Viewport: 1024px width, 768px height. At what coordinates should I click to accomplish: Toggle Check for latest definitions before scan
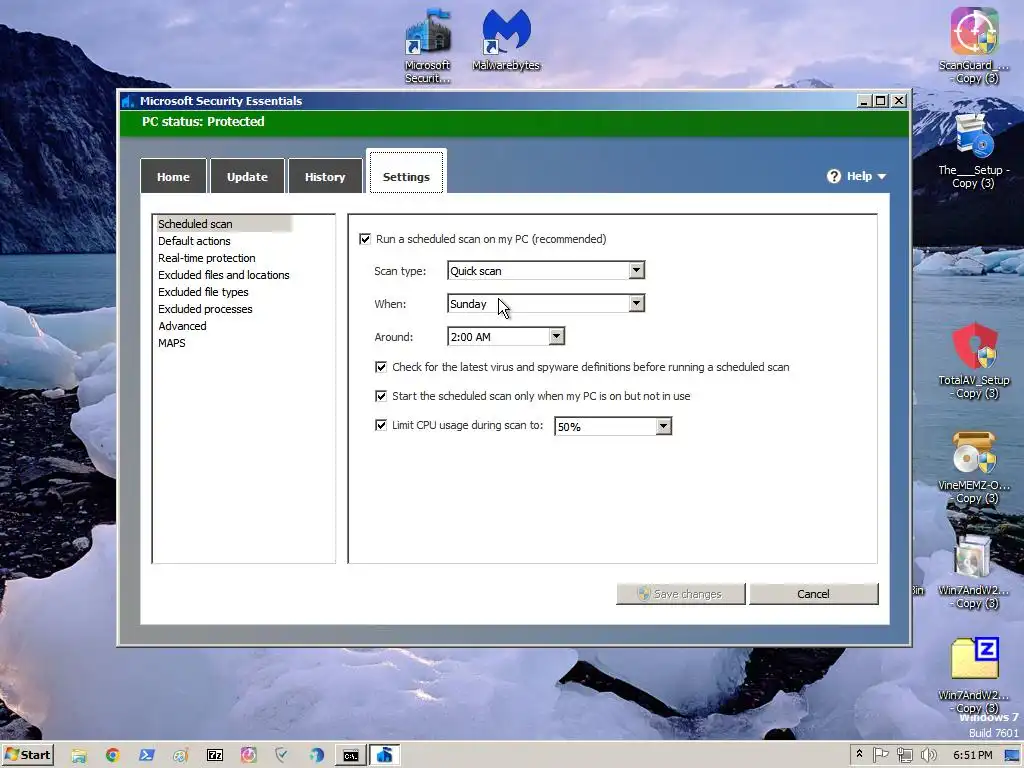[x=381, y=367]
